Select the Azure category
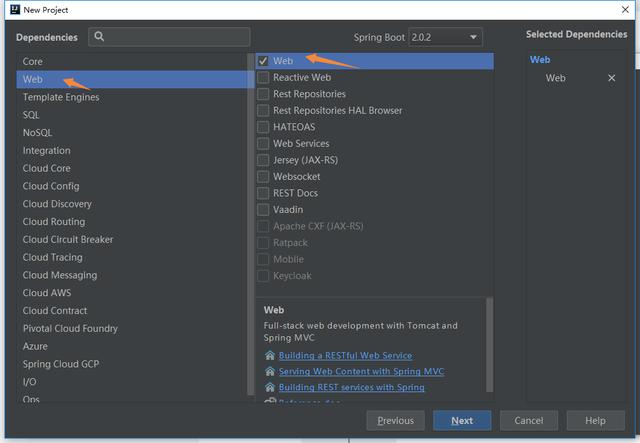Image resolution: width=640 pixels, height=443 pixels. click(133, 346)
